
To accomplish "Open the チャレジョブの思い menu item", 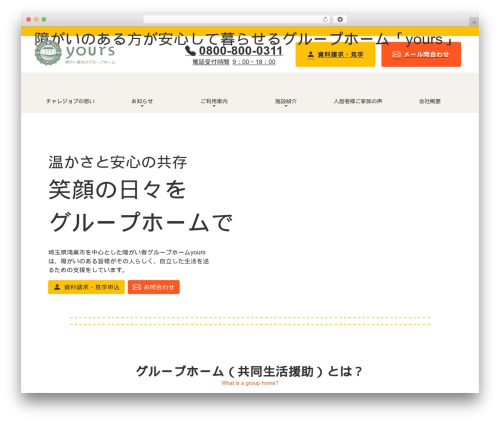I will pyautogui.click(x=70, y=101).
